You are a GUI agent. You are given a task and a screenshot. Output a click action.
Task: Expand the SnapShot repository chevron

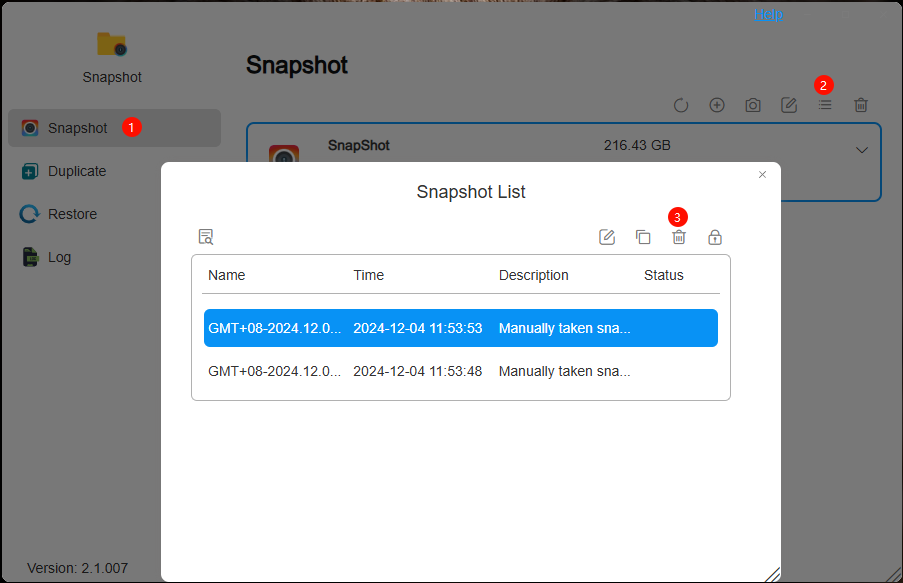pyautogui.click(x=862, y=150)
